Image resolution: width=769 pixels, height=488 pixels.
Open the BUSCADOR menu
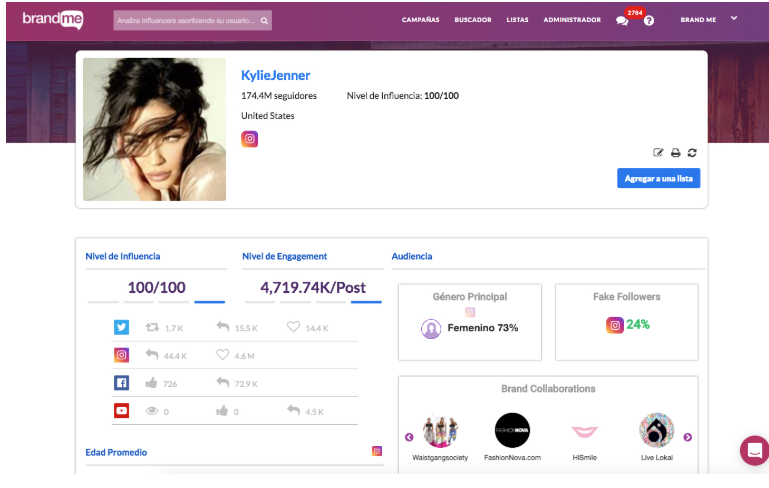pos(473,20)
